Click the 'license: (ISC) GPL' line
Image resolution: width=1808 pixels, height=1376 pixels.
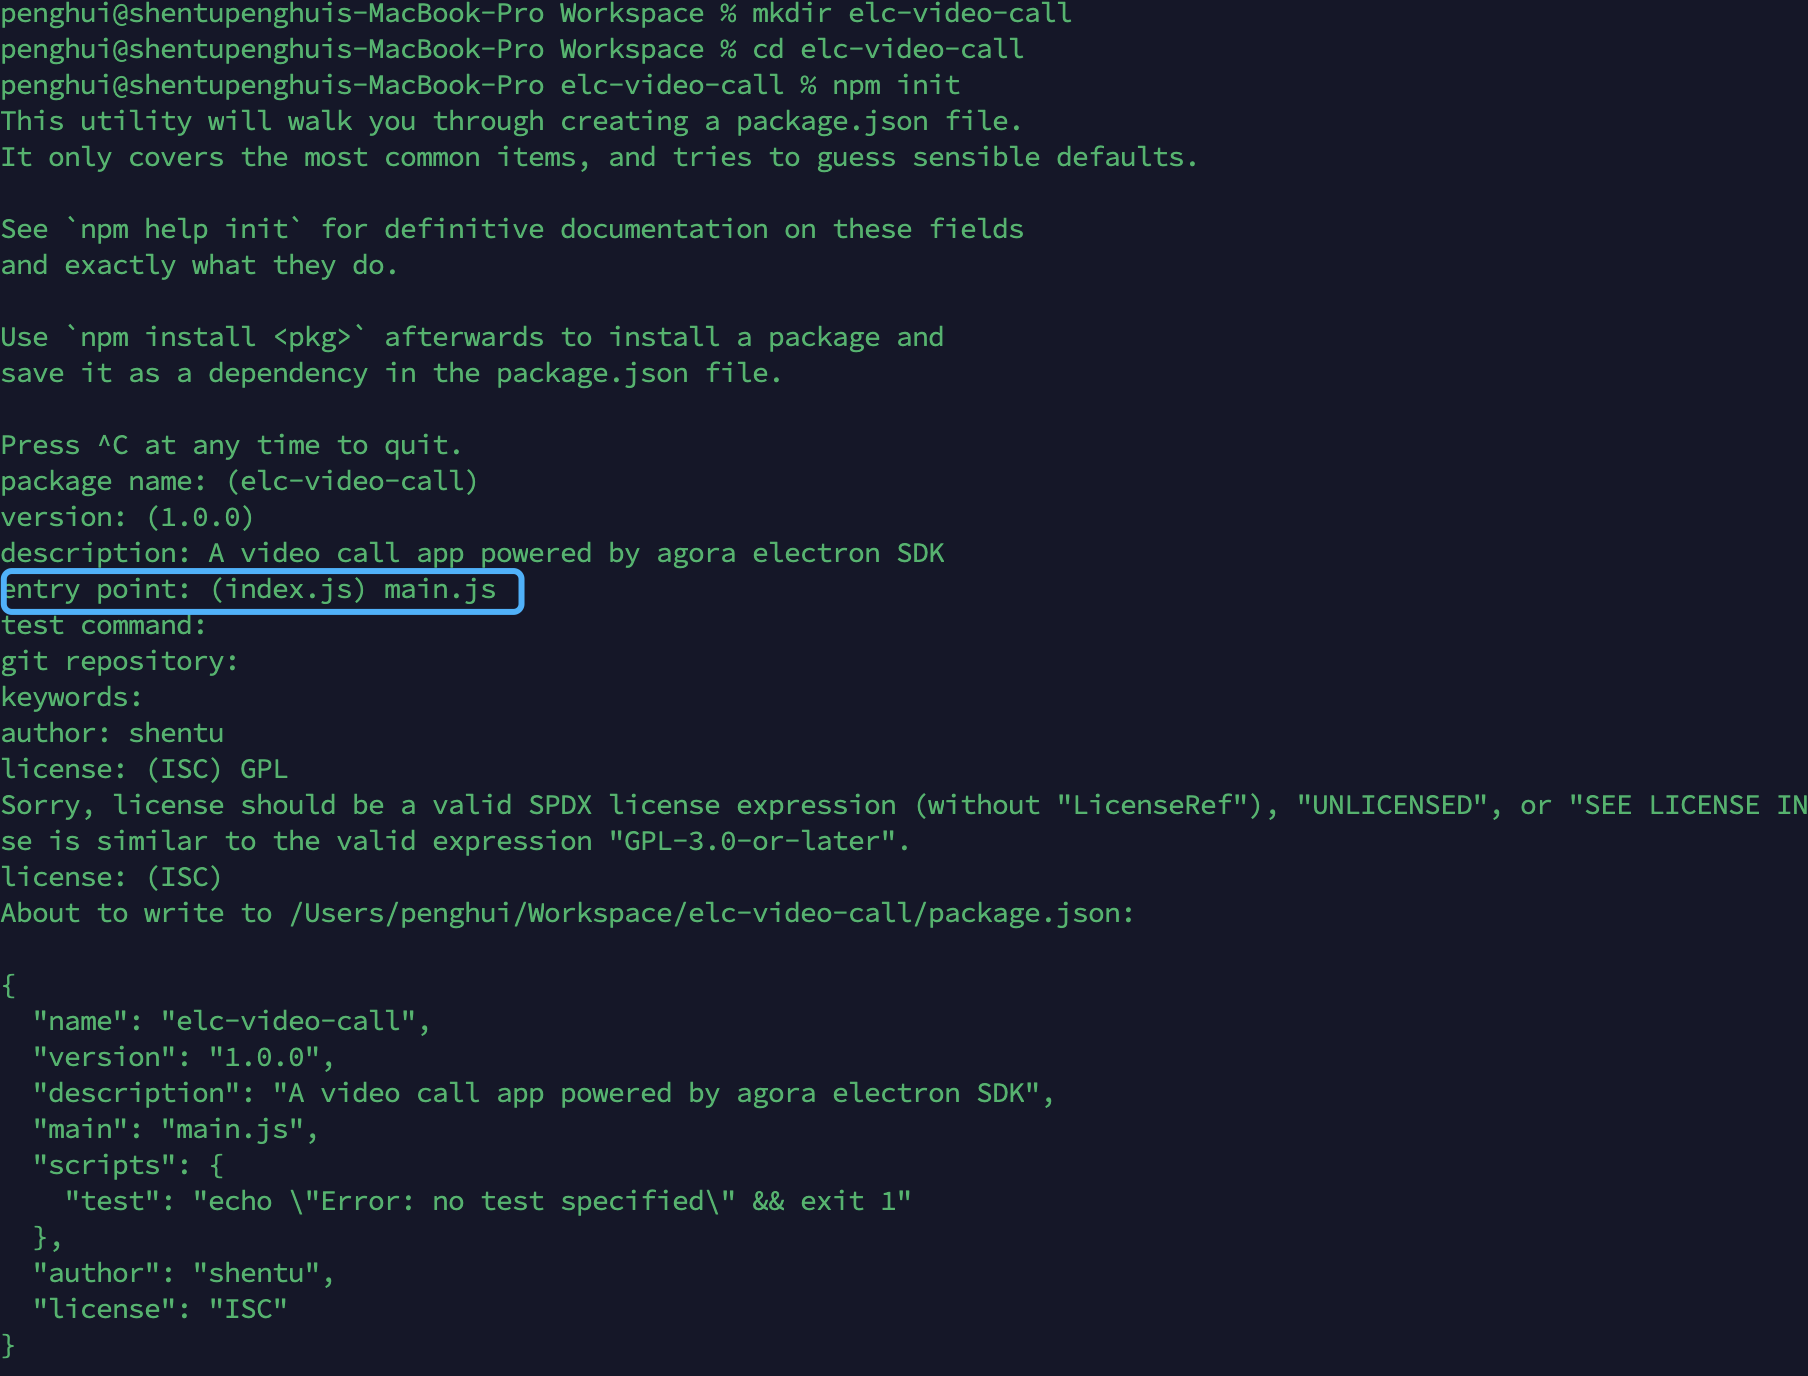[144, 770]
